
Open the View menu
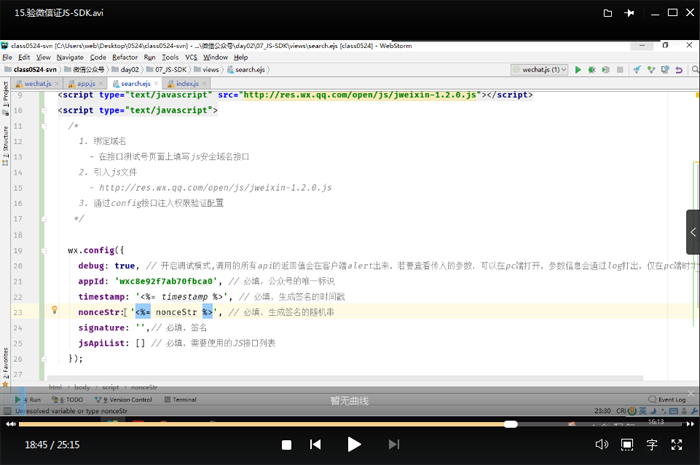click(x=43, y=57)
